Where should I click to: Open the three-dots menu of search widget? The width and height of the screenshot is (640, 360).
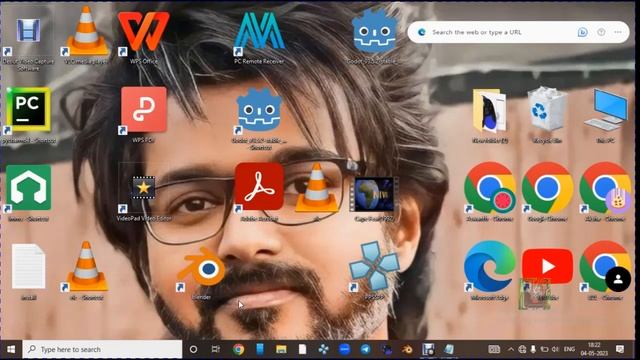[618, 32]
